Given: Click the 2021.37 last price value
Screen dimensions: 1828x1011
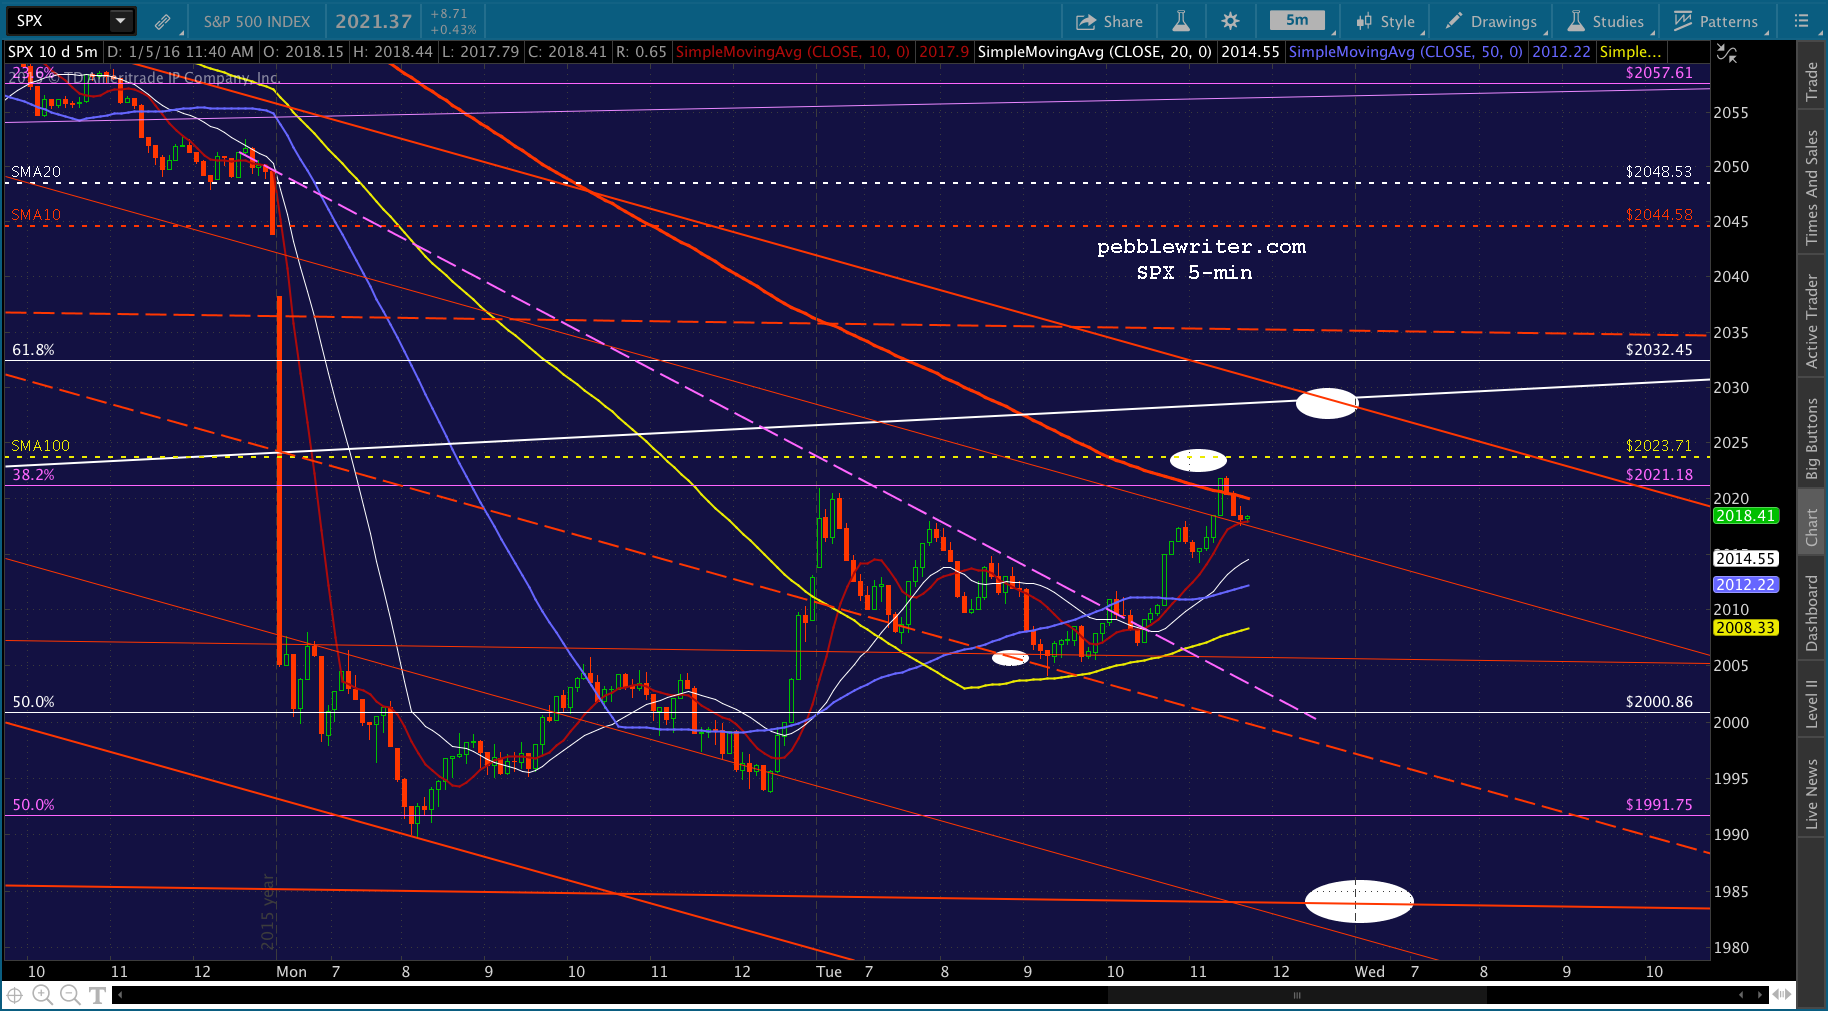Looking at the screenshot, I should 373,21.
